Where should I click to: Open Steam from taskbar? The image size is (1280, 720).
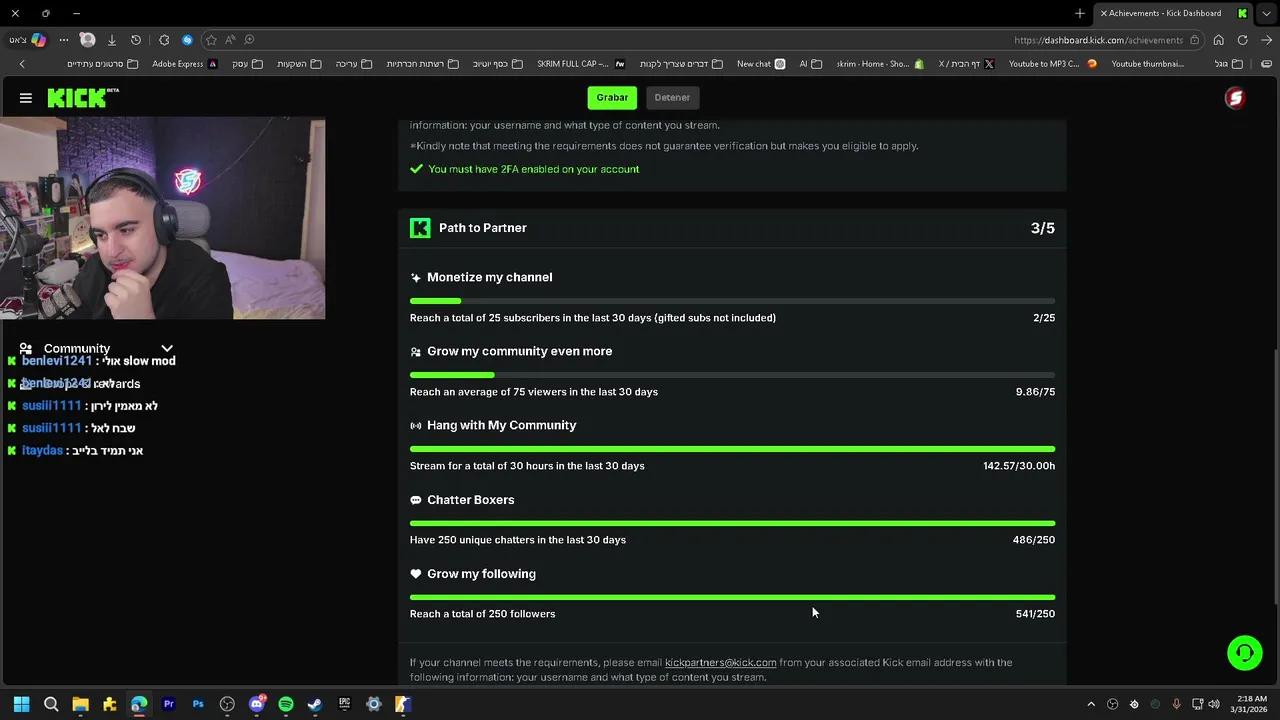click(315, 704)
